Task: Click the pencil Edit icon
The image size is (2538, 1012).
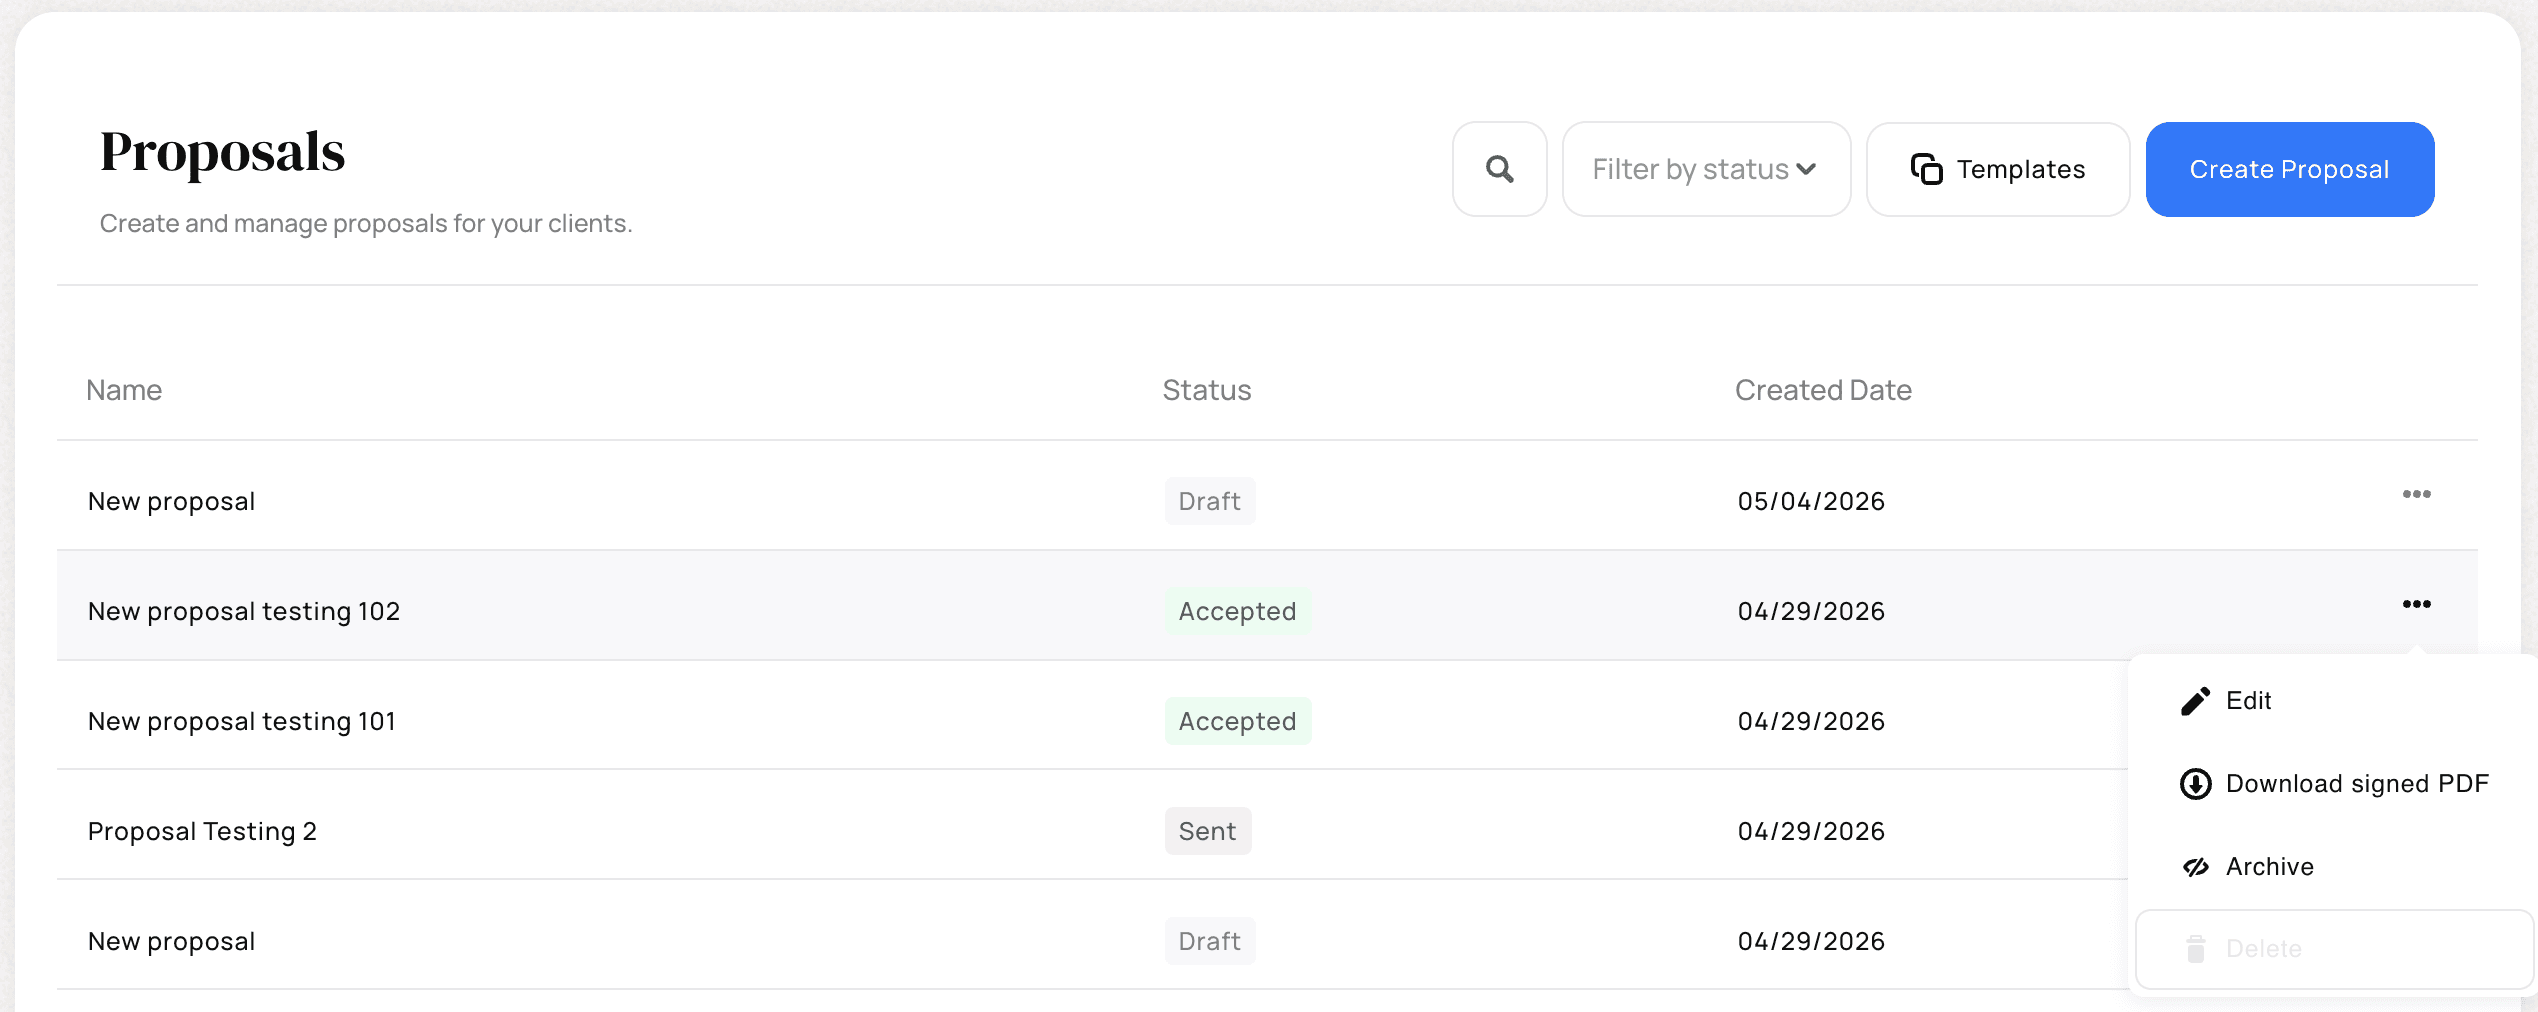Action: pyautogui.click(x=2195, y=701)
